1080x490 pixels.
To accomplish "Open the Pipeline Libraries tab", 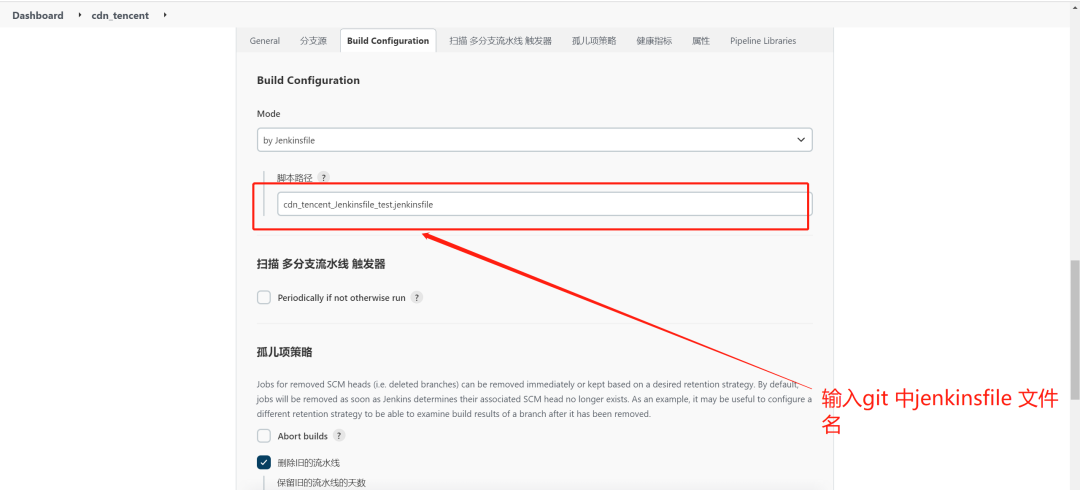I will pos(763,41).
